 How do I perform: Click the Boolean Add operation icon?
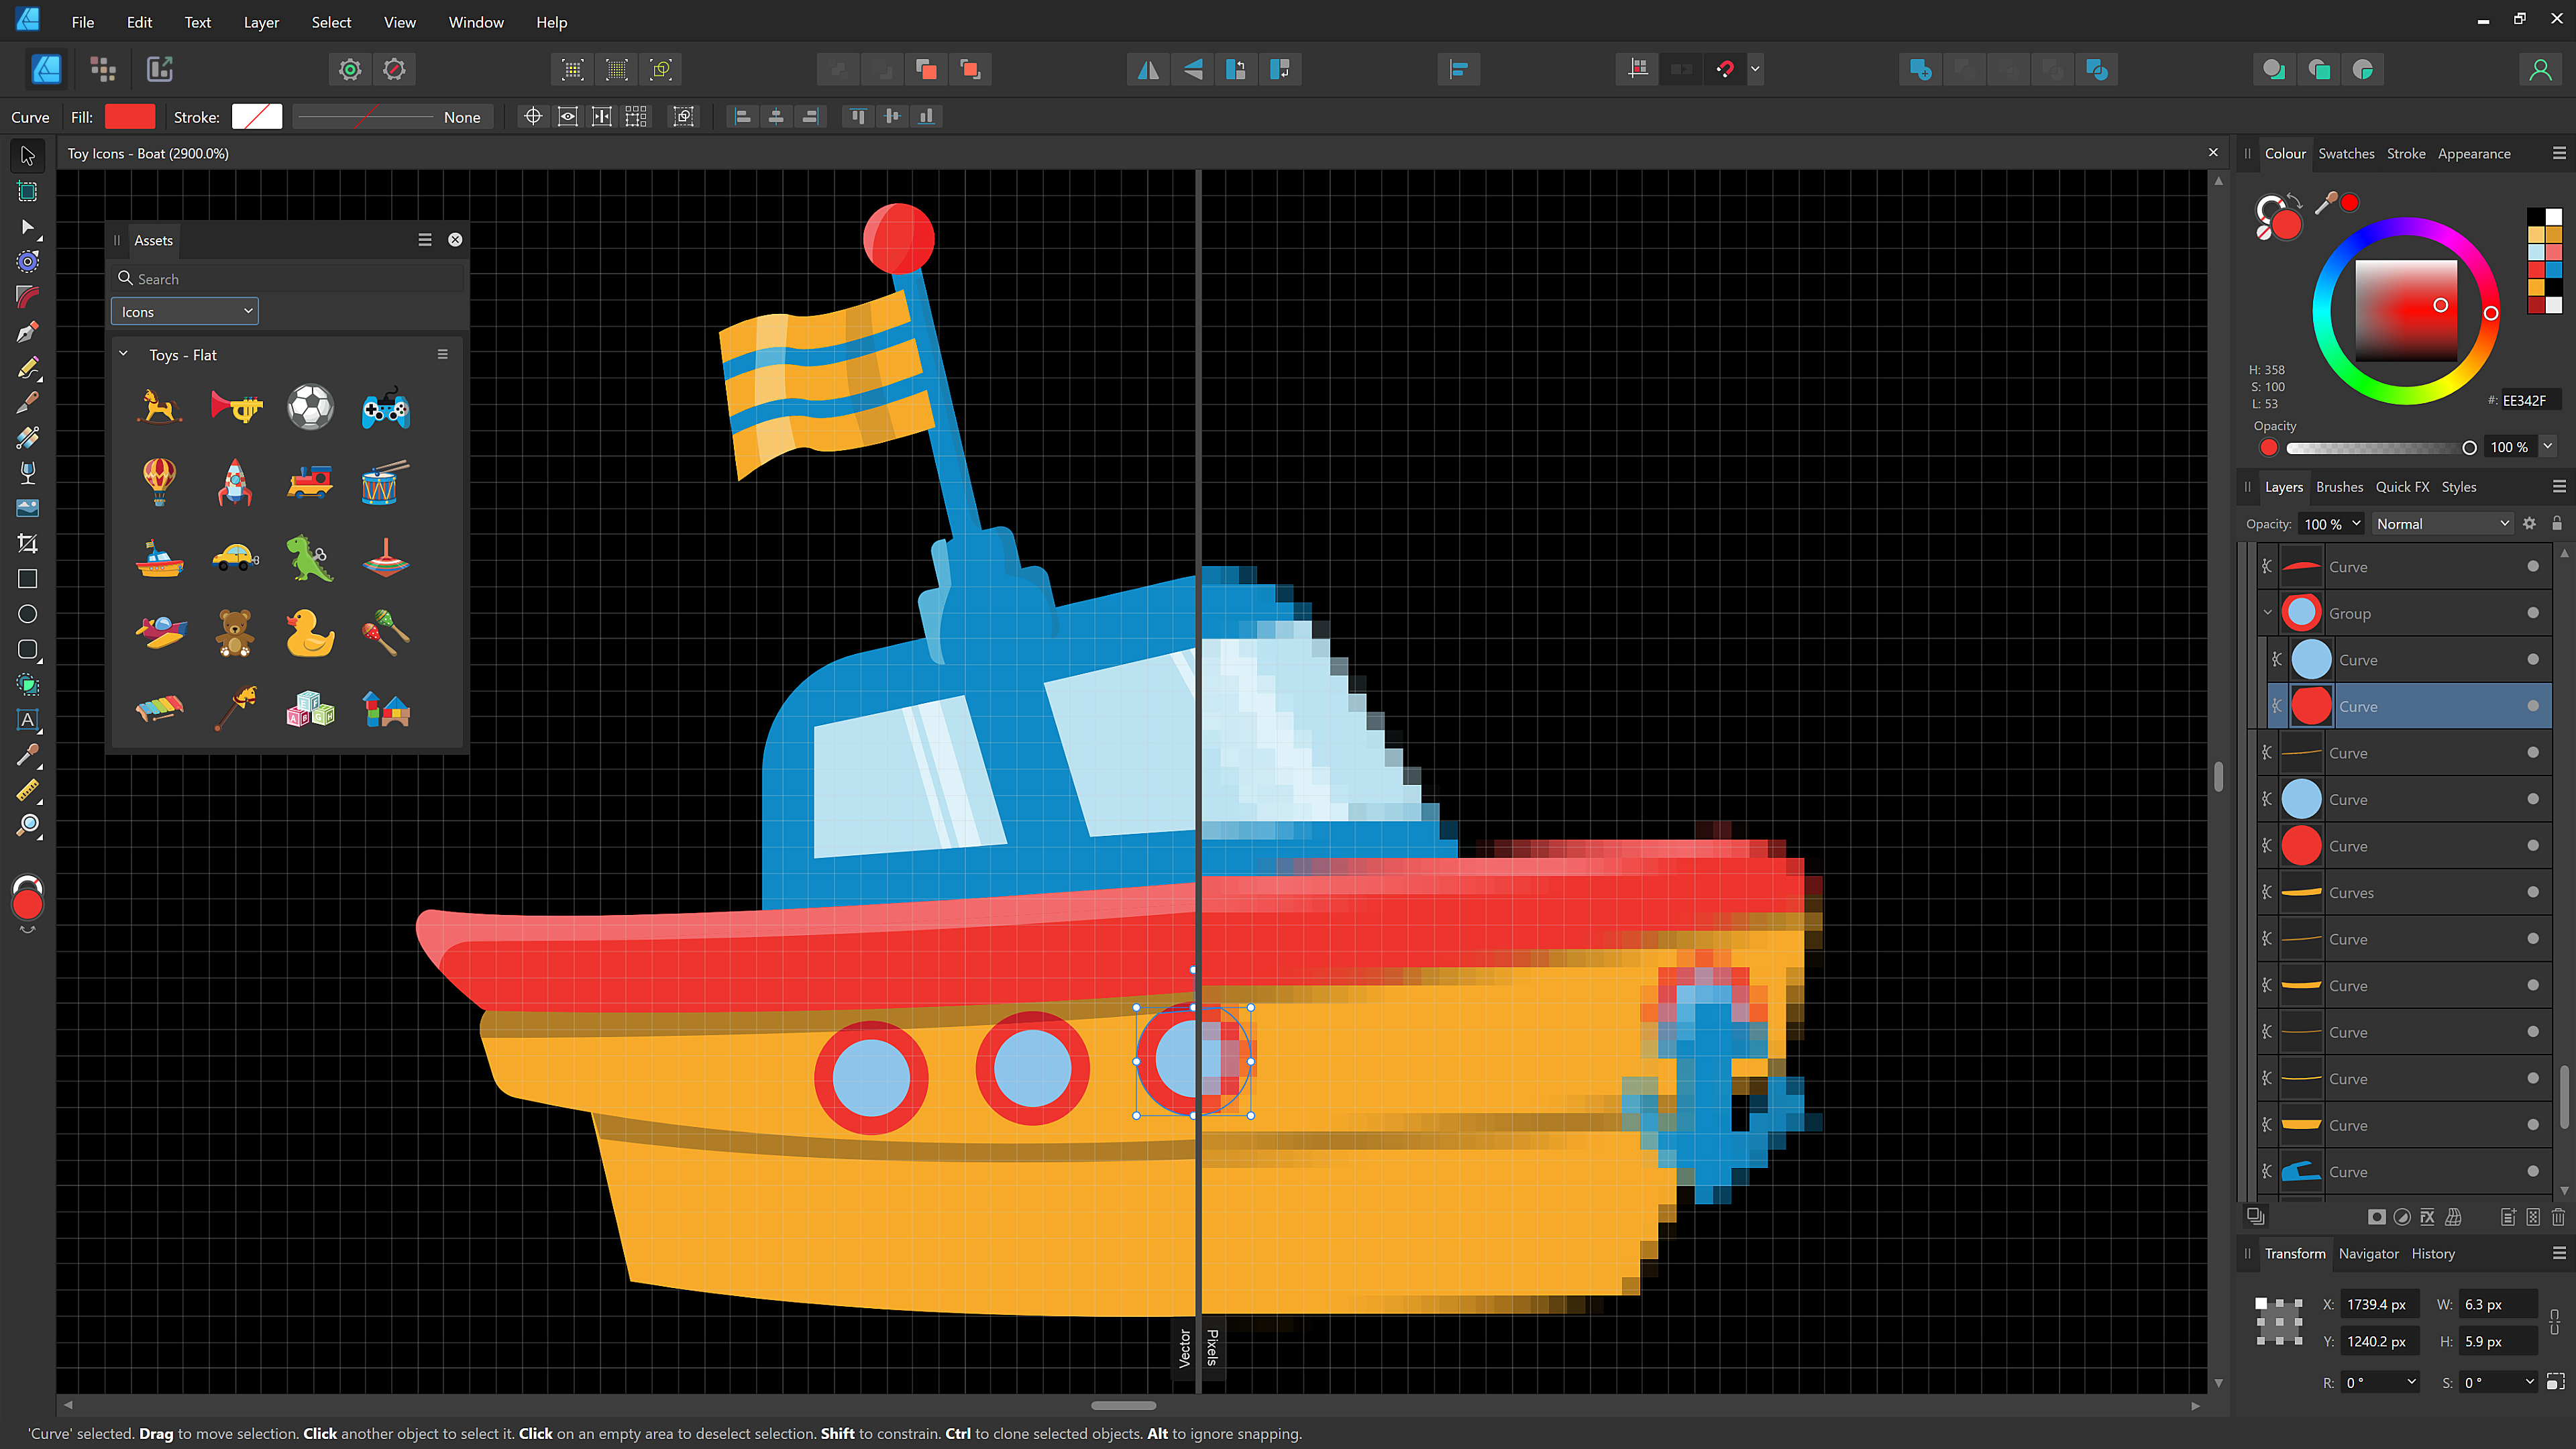(x=1920, y=69)
